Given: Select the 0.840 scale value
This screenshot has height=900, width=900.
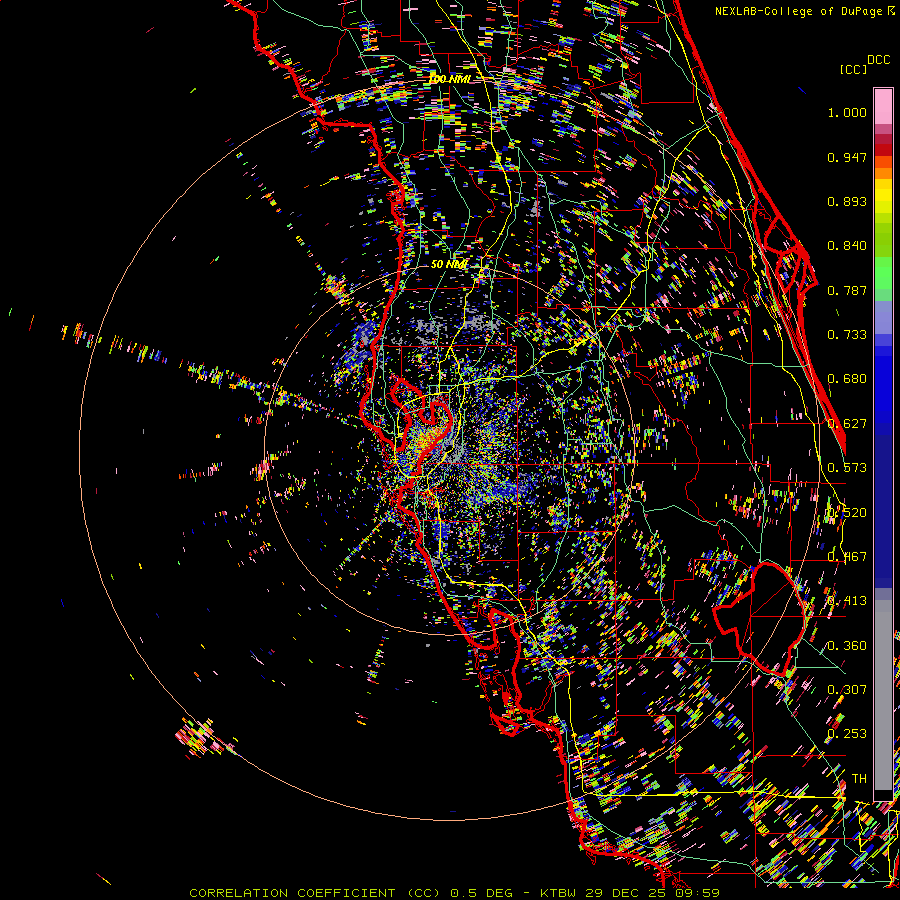Looking at the screenshot, I should [847, 246].
